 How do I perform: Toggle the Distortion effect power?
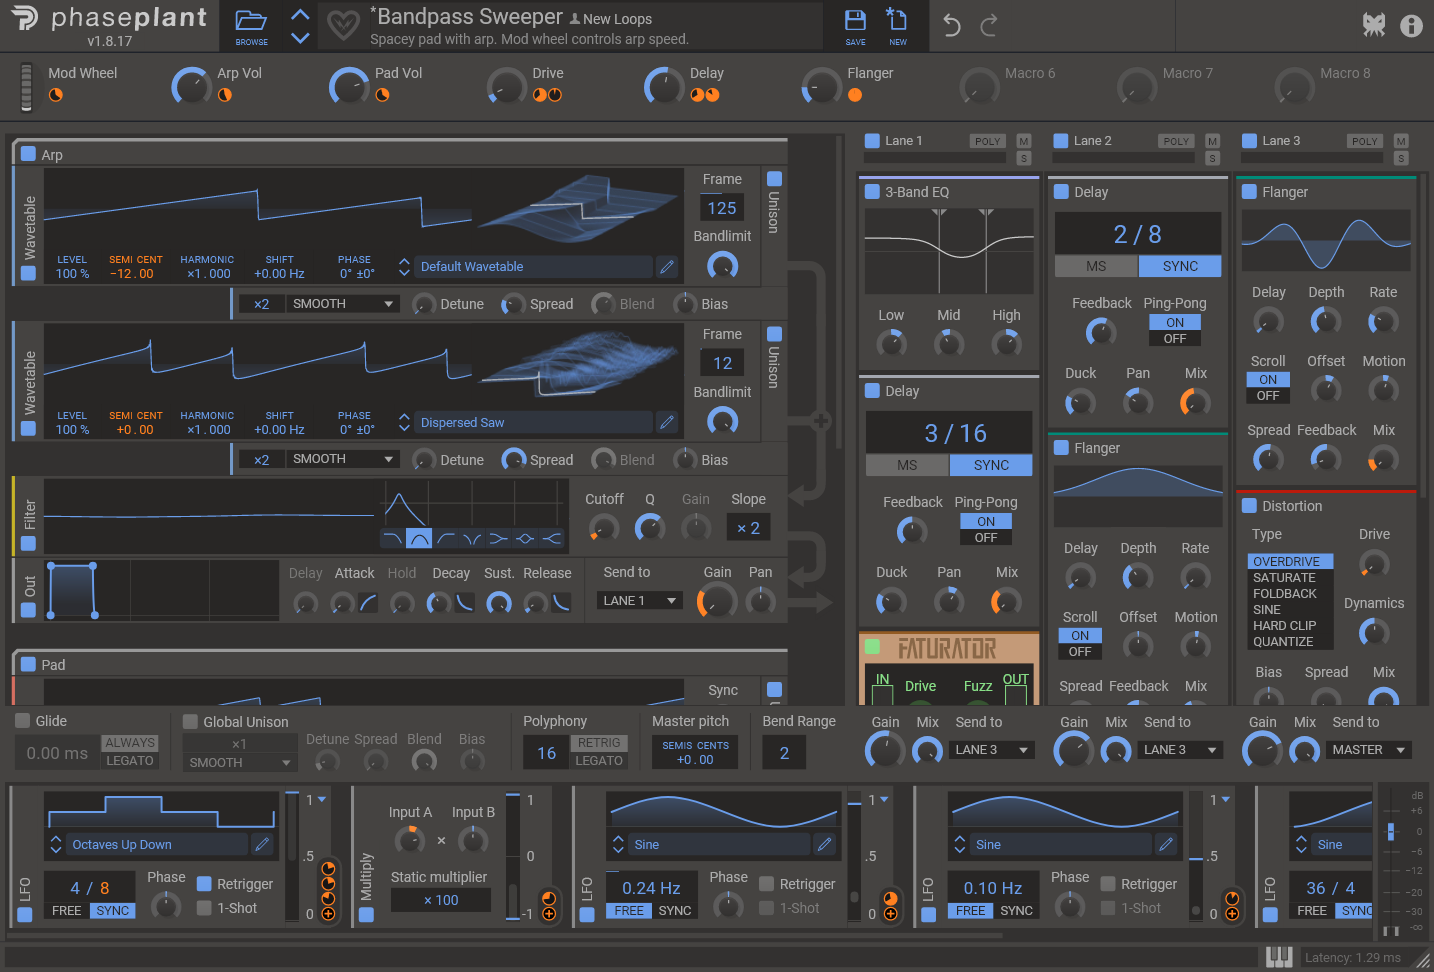tap(1249, 506)
